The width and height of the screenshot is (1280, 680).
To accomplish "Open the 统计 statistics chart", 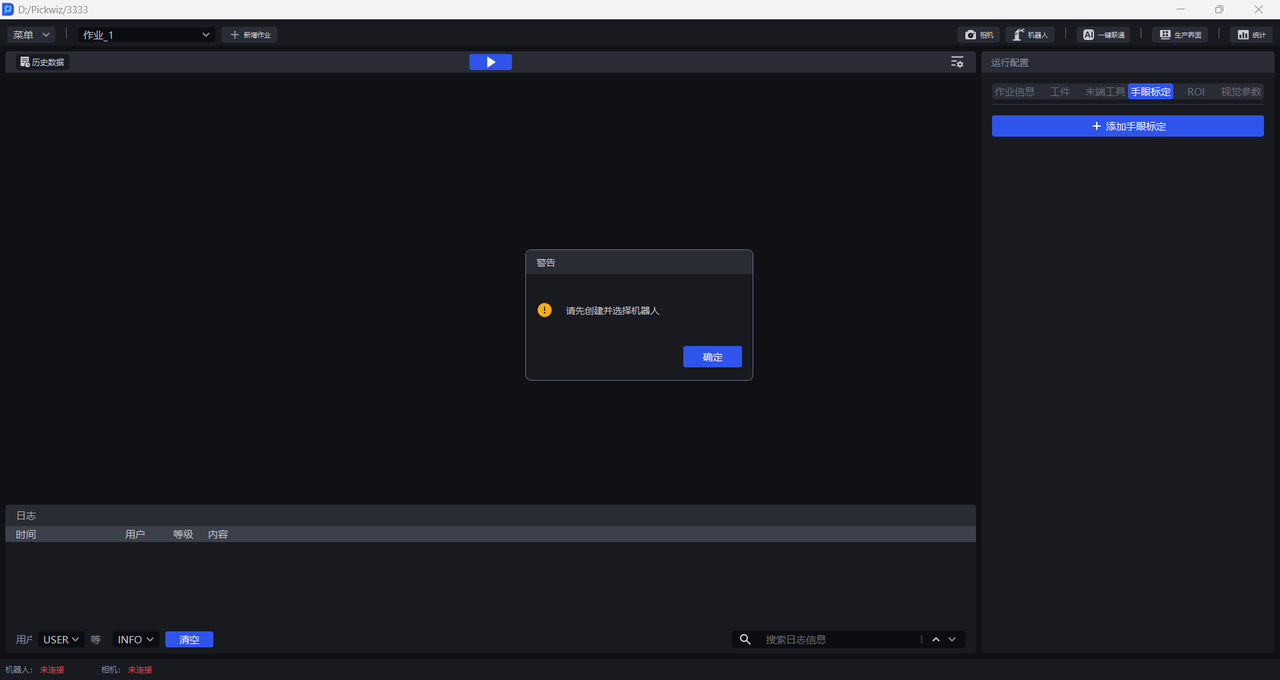I will pyautogui.click(x=1251, y=35).
